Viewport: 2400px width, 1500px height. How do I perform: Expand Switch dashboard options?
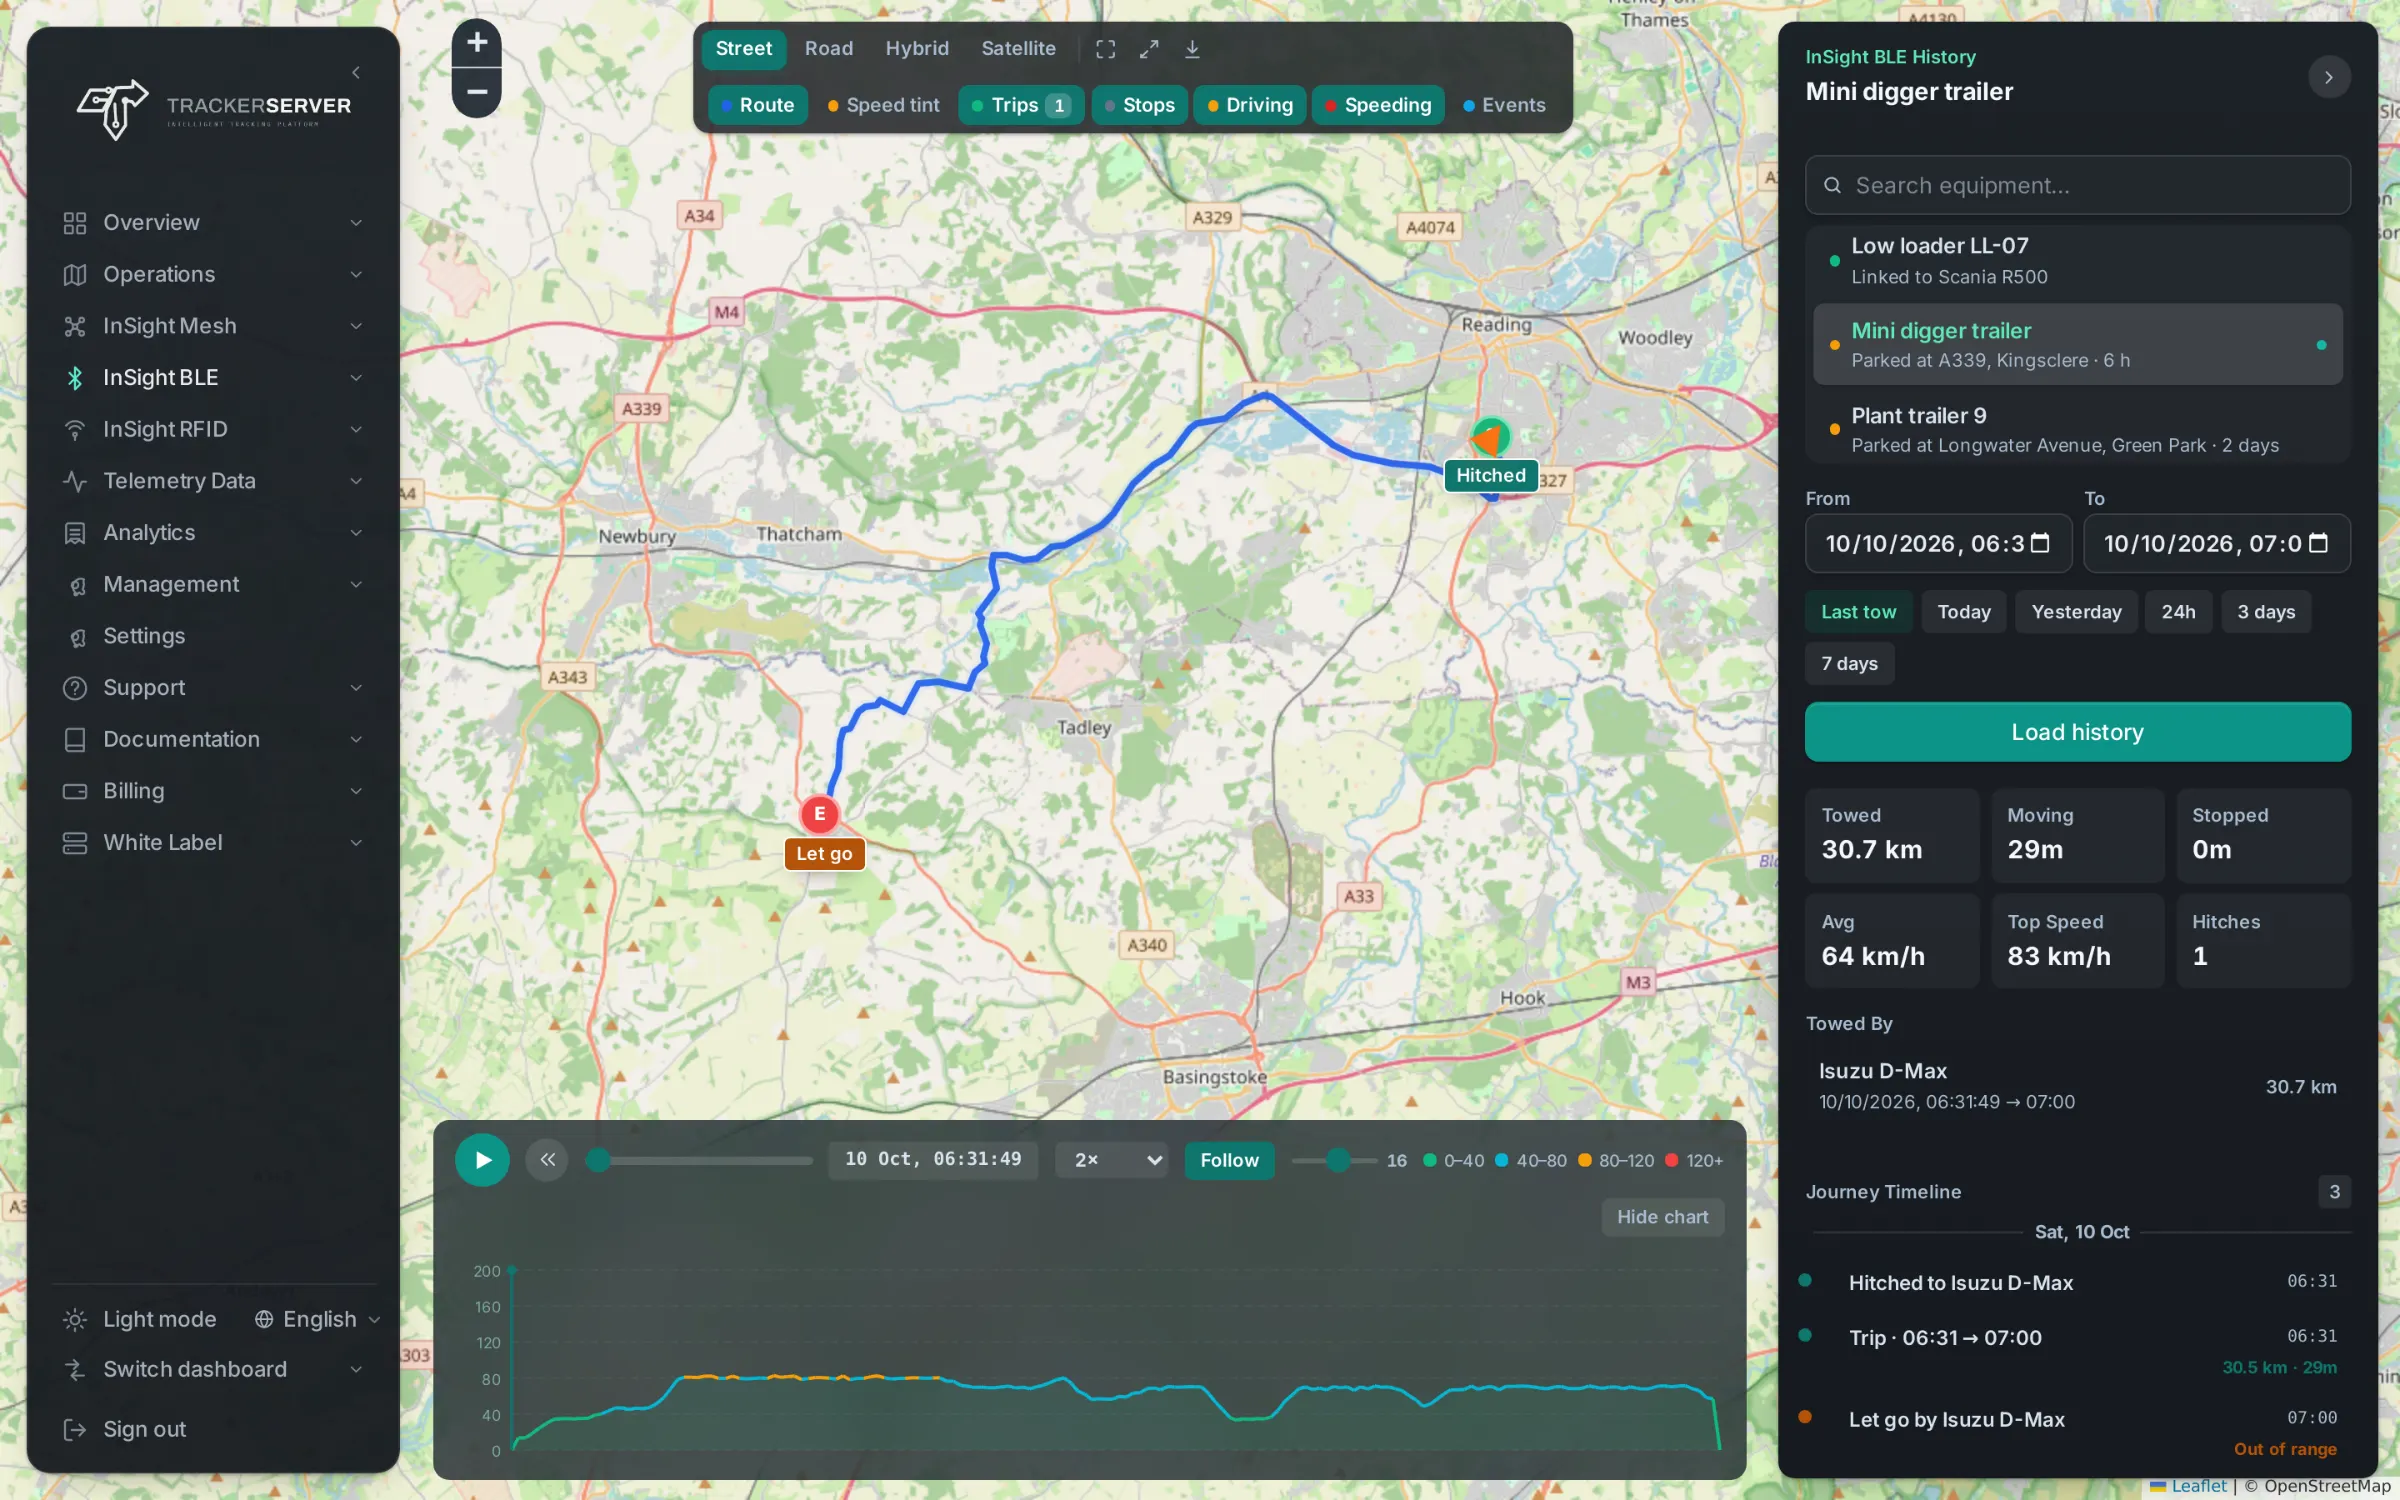(213, 1370)
